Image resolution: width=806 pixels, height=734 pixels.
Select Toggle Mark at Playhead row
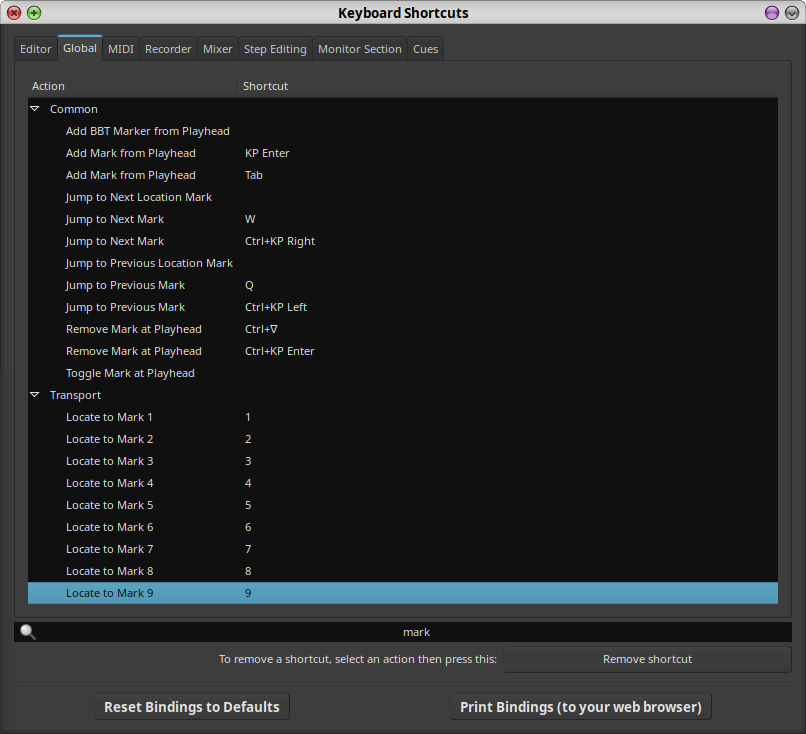[x=130, y=373]
